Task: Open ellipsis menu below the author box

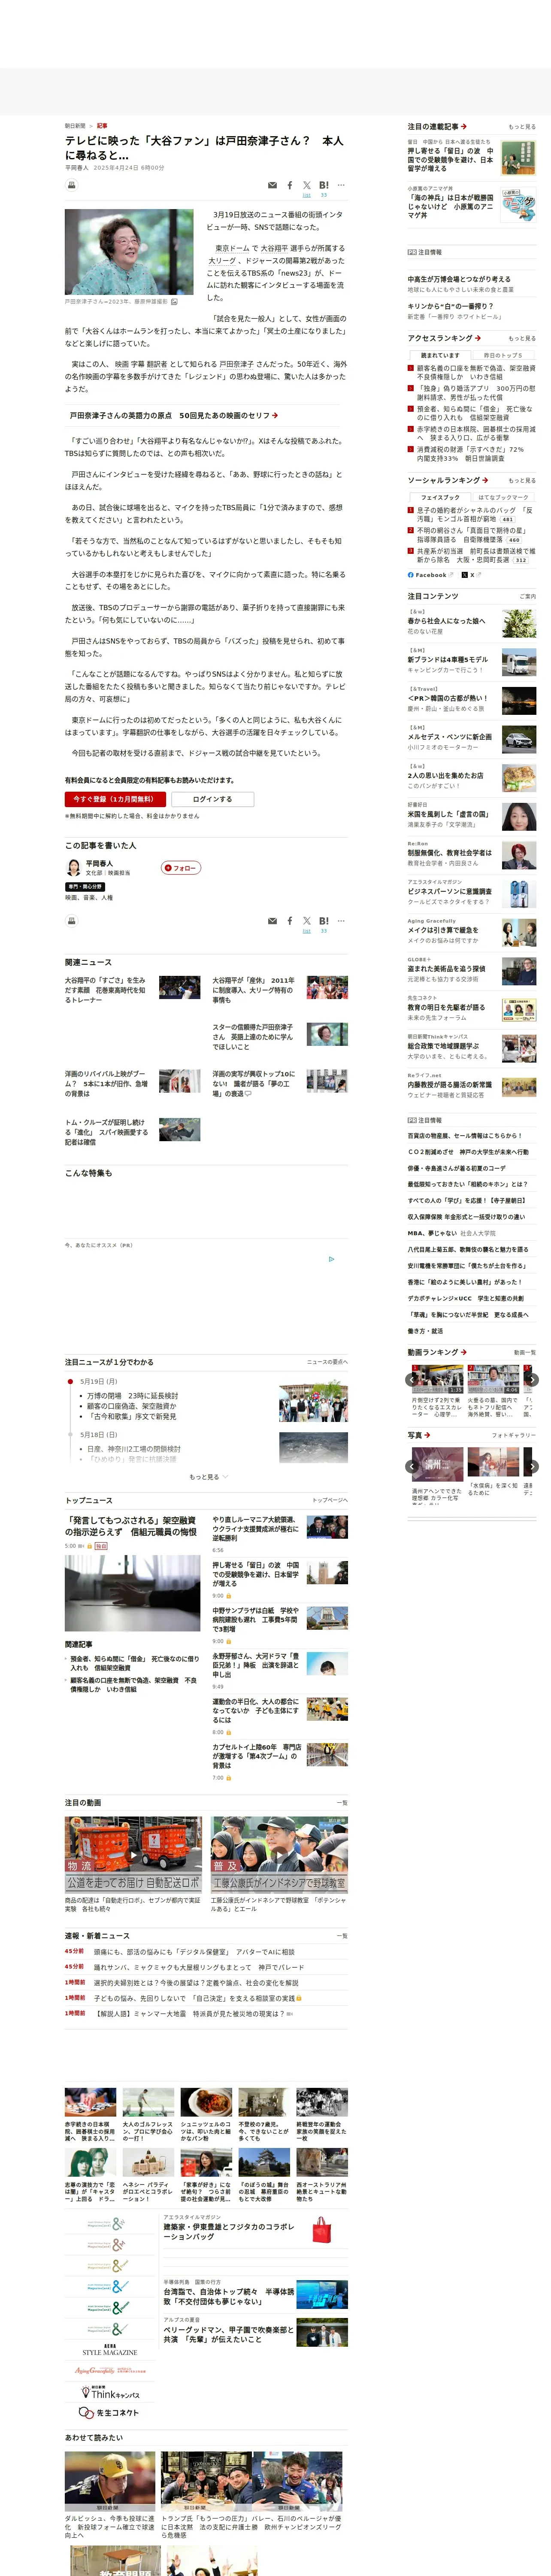Action: [341, 921]
